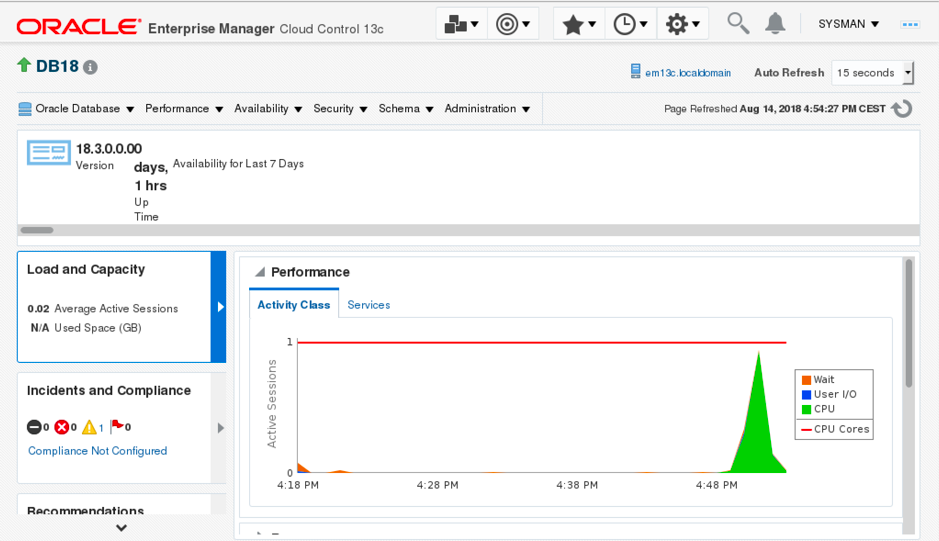Click the critical incidents red icon
Viewport: 939px width, 541px height.
pyautogui.click(x=62, y=427)
